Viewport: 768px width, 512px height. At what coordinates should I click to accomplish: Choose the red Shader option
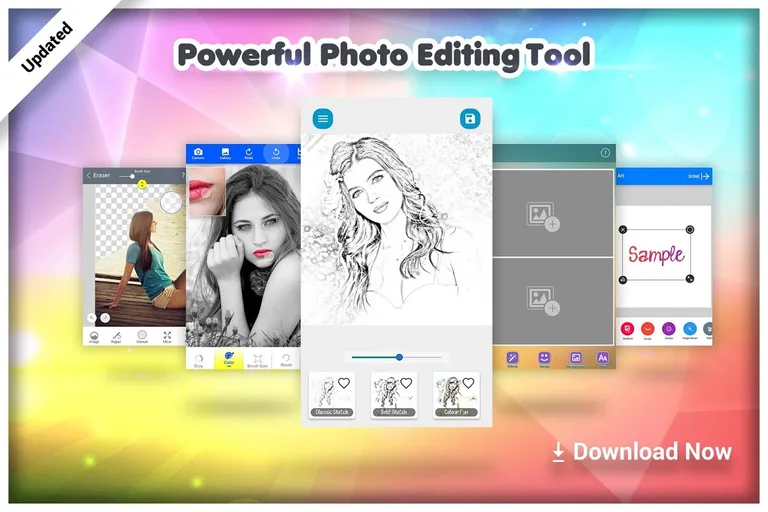[648, 330]
